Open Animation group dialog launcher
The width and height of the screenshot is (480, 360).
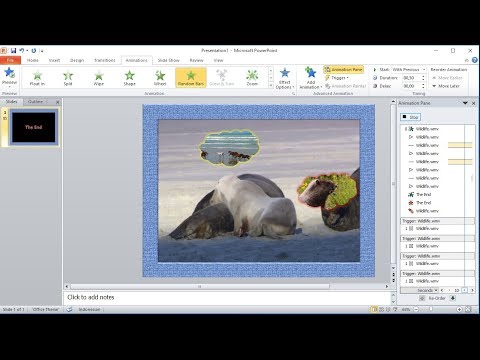point(293,94)
